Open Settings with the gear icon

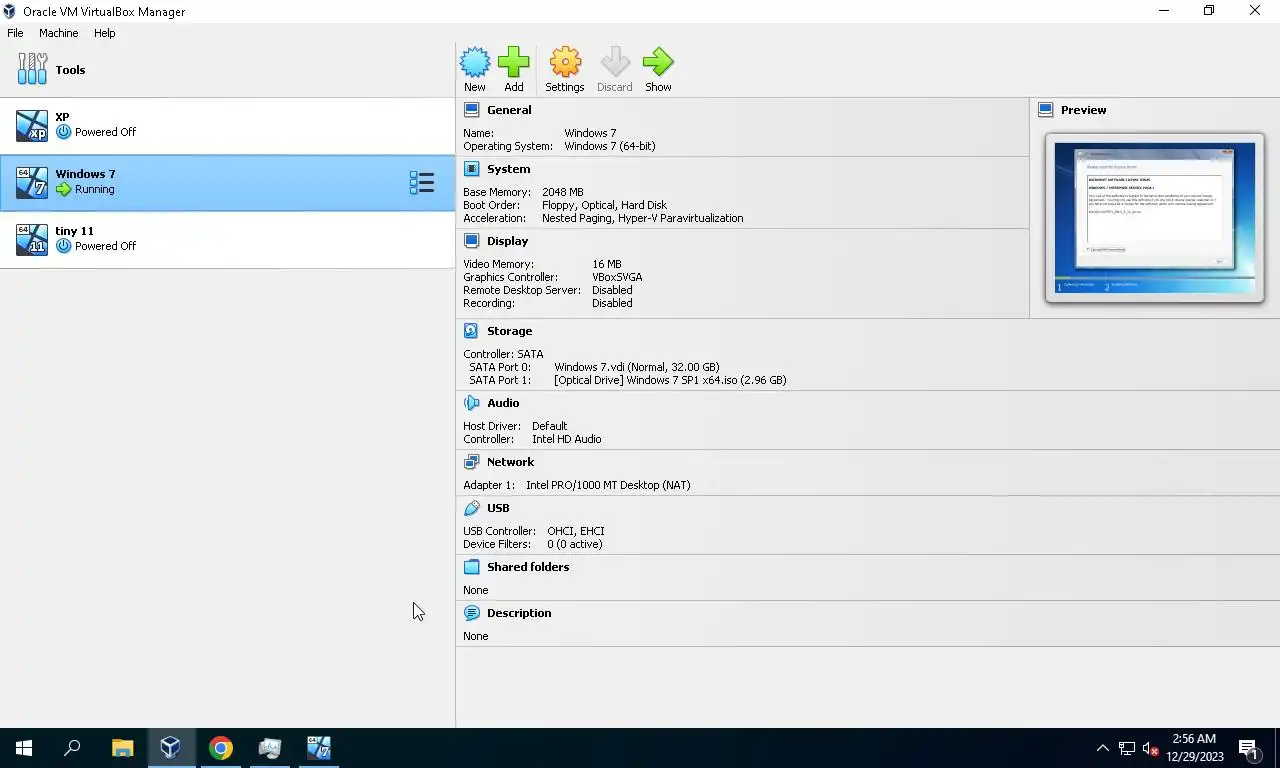565,62
